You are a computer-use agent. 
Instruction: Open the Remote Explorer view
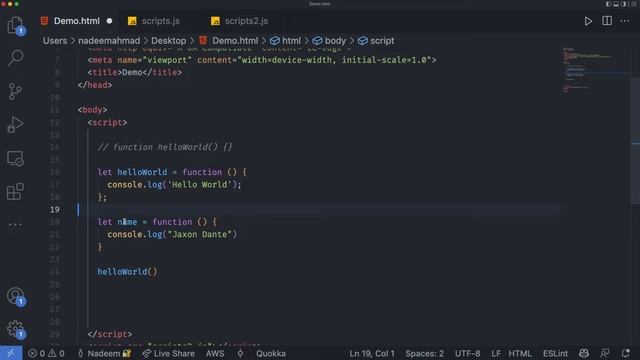pos(15,158)
